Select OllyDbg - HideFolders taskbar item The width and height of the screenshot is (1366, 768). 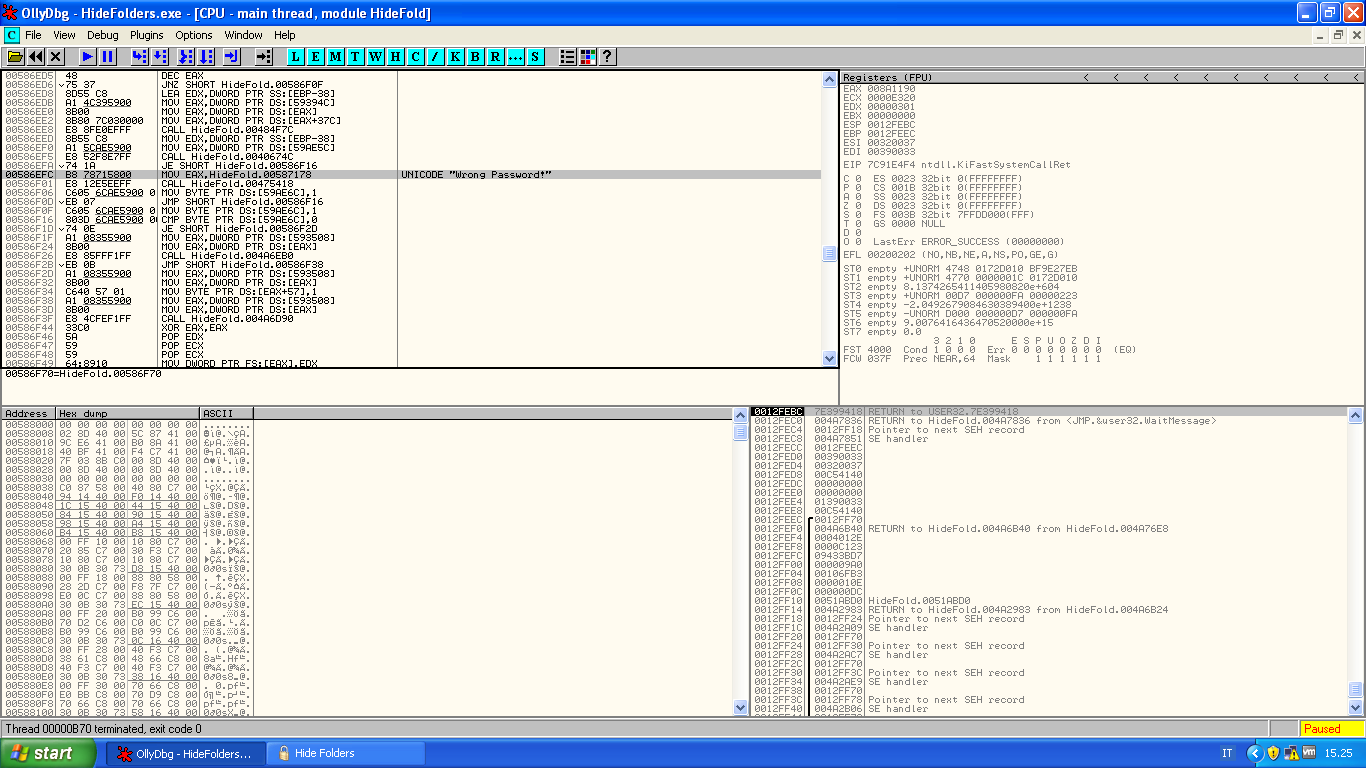[x=187, y=753]
